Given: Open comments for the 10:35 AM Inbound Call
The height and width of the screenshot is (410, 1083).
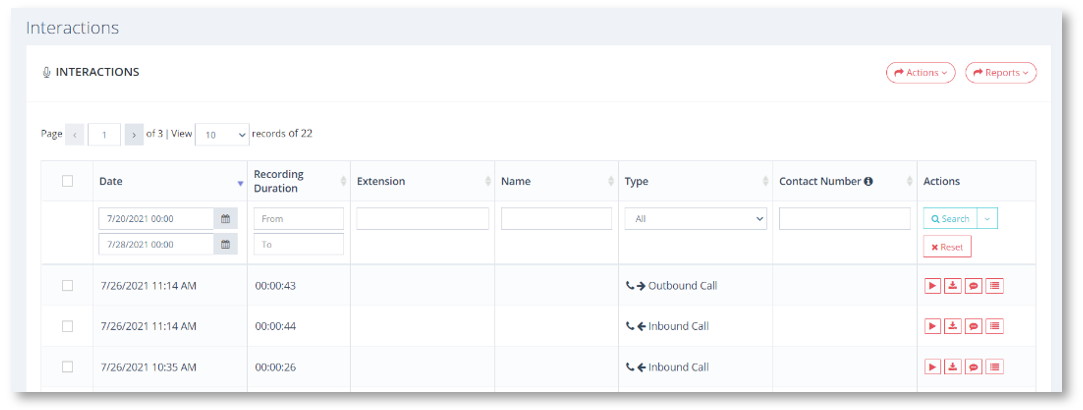Looking at the screenshot, I should [973, 367].
